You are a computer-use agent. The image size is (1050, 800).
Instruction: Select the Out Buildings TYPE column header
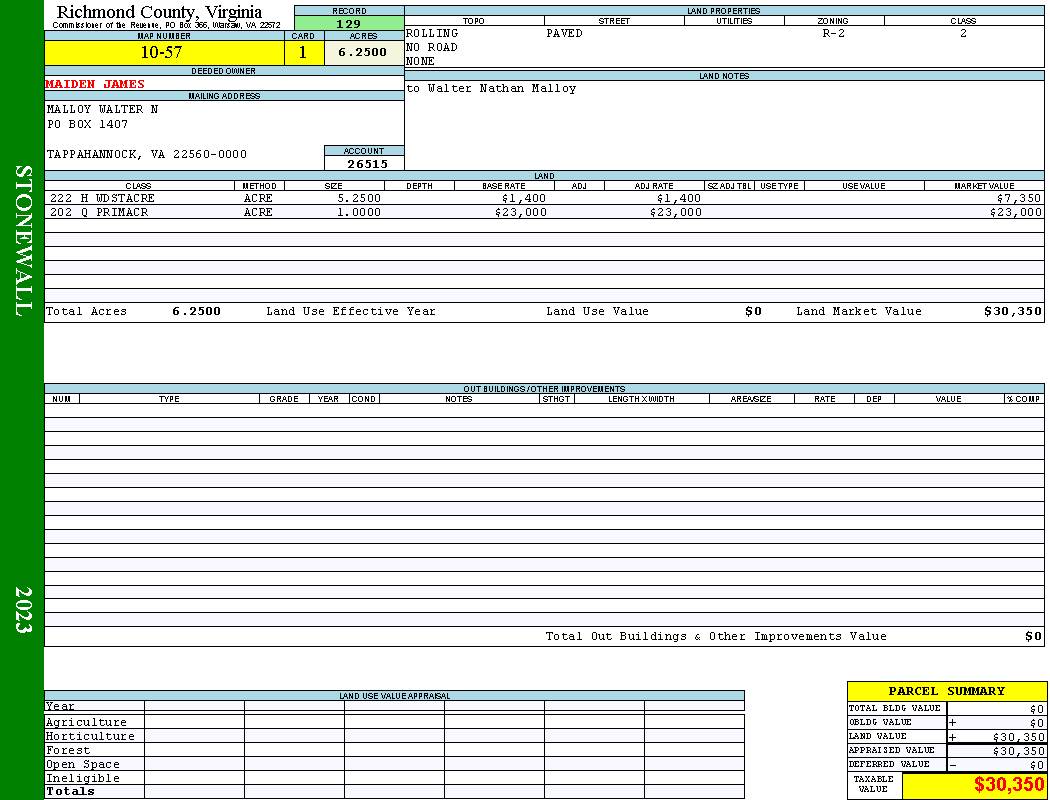(x=169, y=399)
